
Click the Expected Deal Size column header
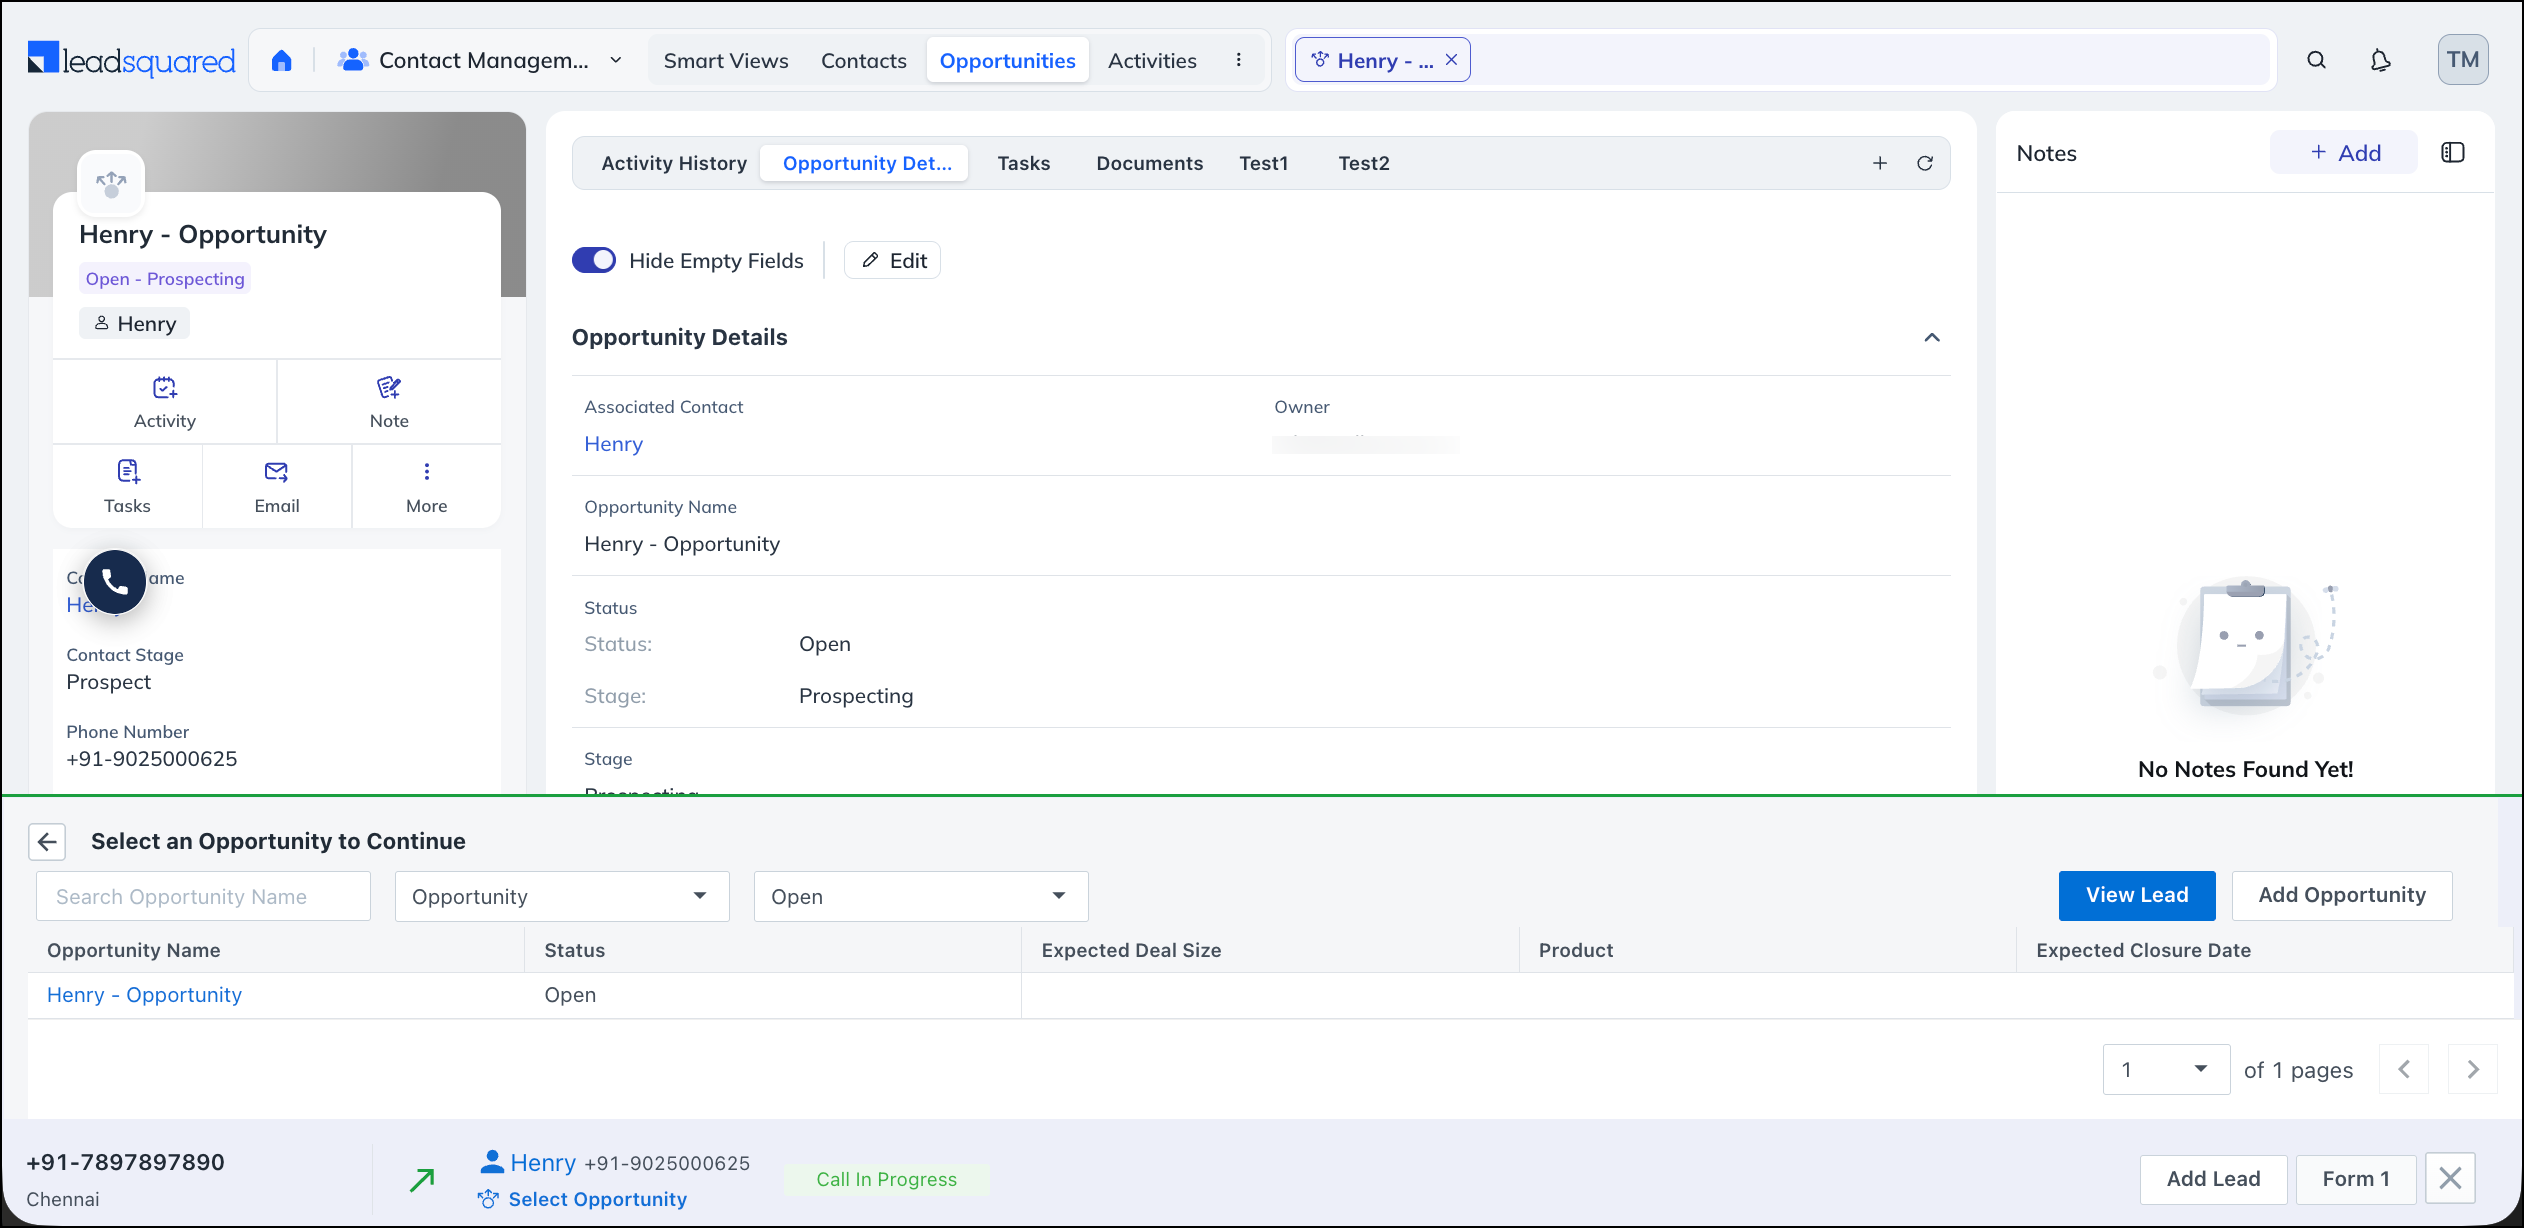pos(1131,951)
